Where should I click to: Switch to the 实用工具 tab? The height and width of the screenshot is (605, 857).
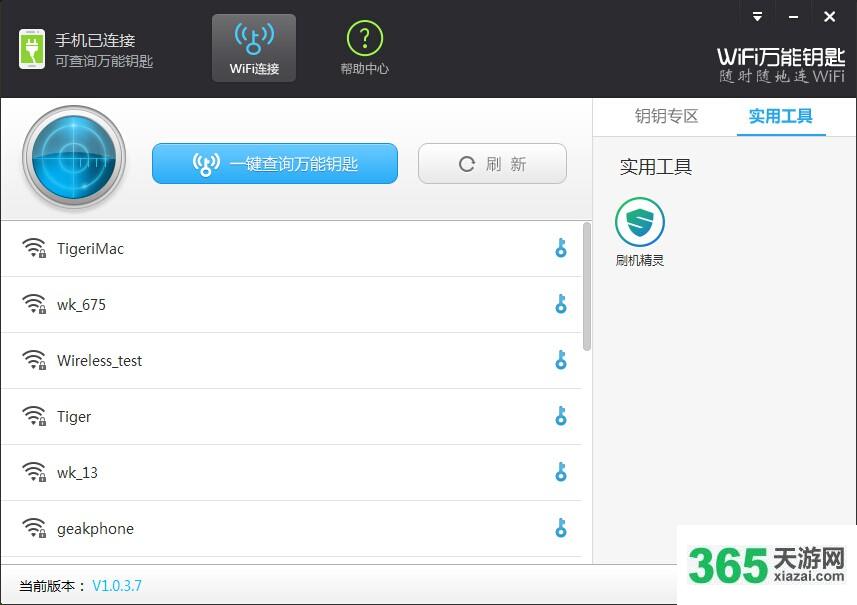click(x=780, y=116)
